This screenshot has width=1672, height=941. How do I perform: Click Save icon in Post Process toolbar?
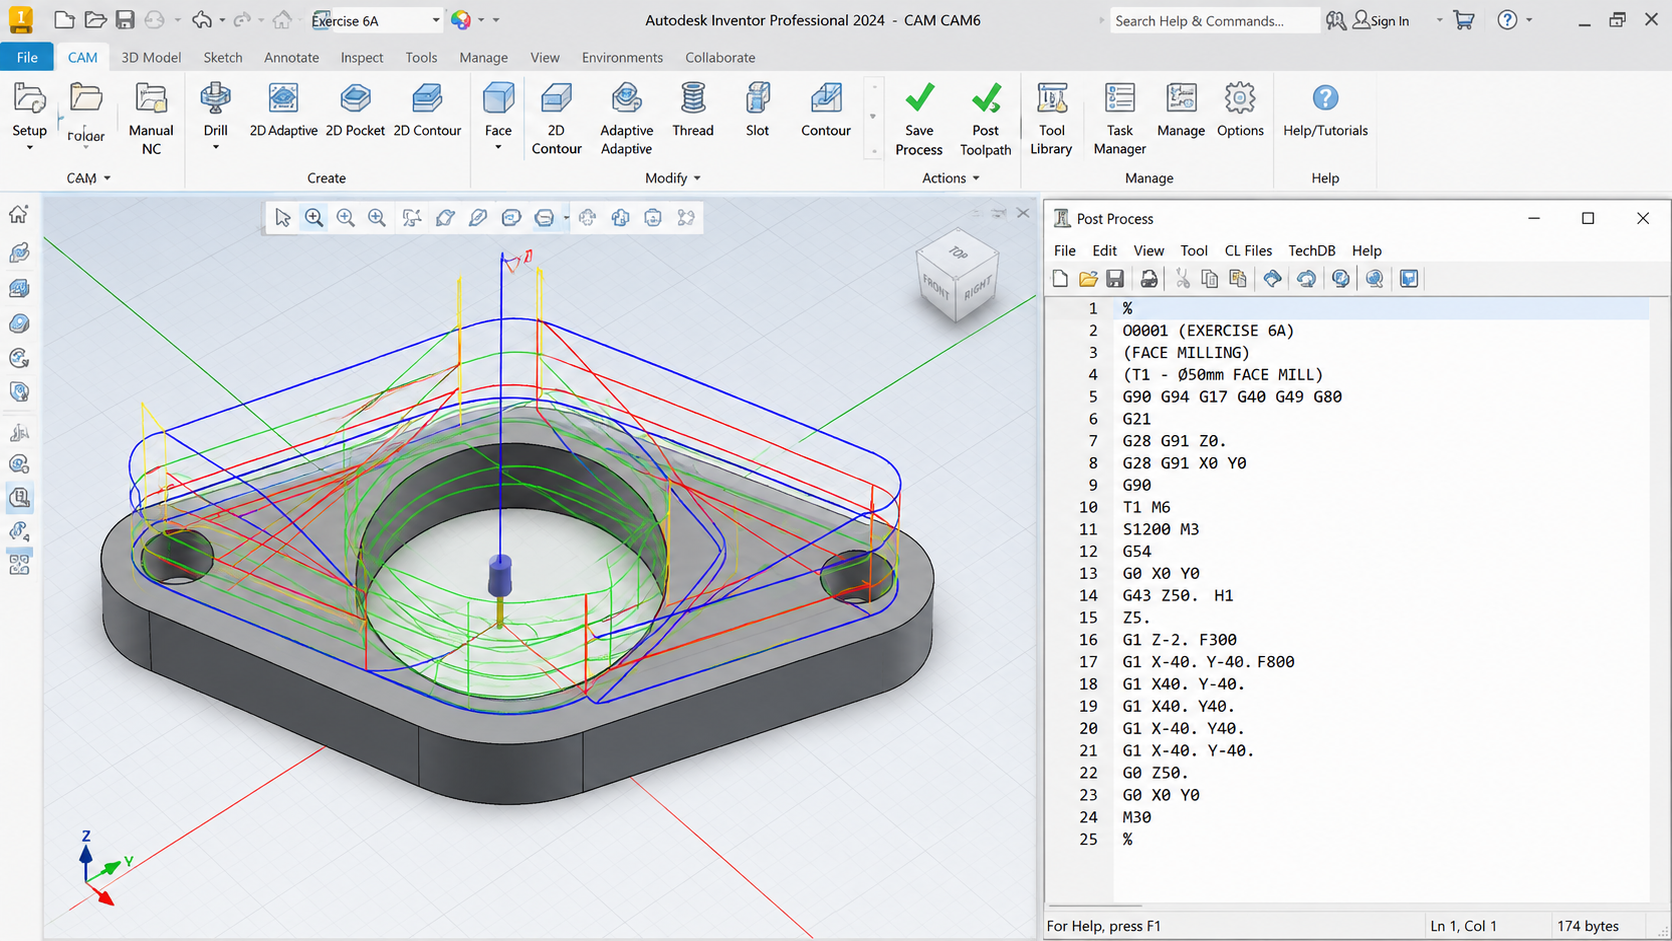pos(1115,279)
